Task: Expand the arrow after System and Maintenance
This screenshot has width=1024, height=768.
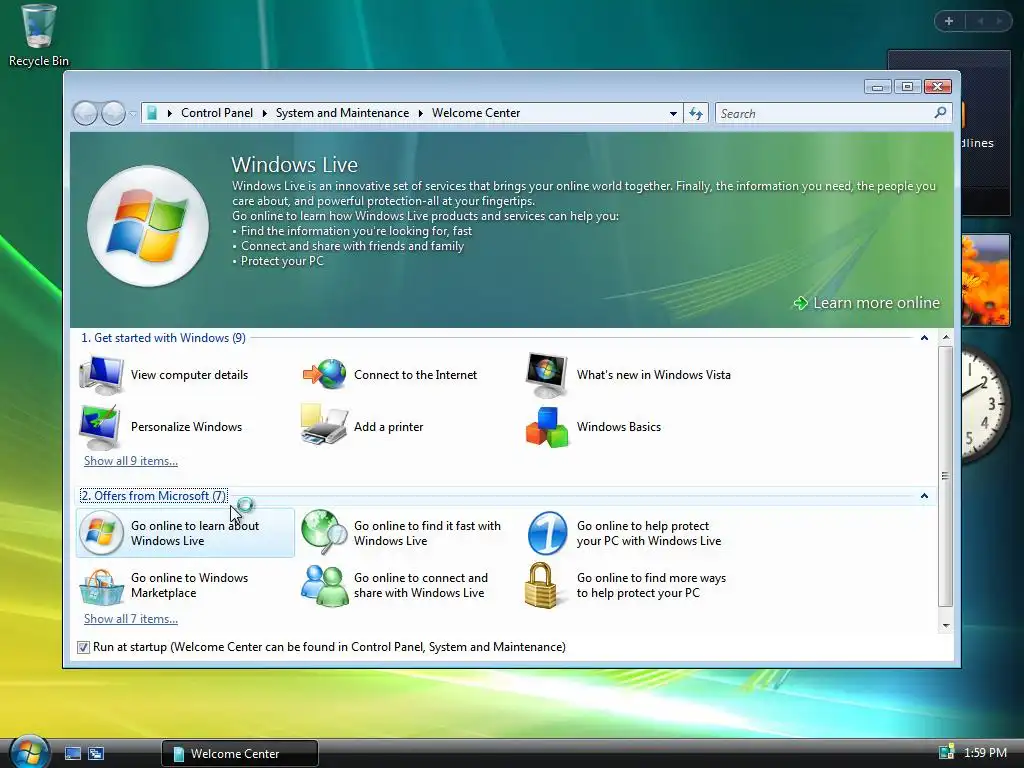Action: (x=421, y=113)
